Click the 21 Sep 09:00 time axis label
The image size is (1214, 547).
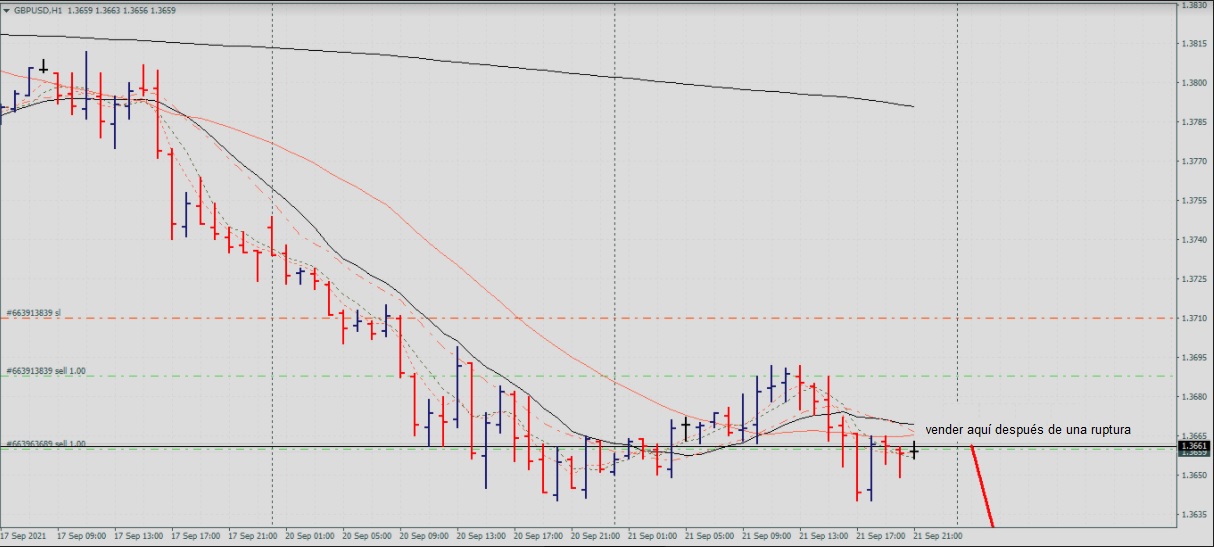[x=767, y=536]
